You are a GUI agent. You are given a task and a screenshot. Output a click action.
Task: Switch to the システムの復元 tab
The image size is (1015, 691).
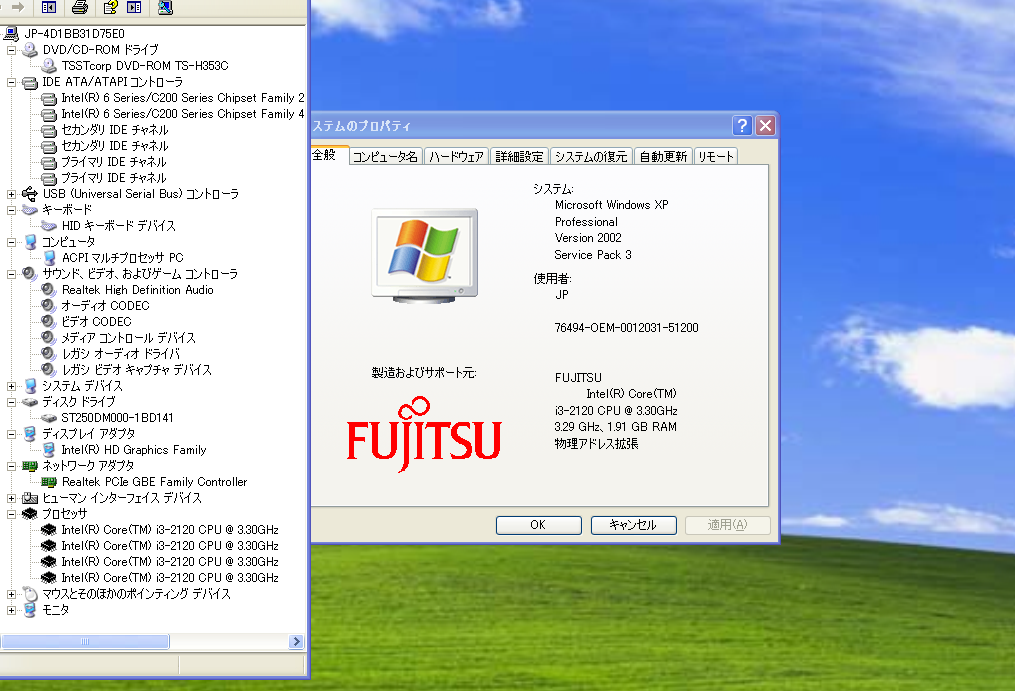(x=591, y=156)
